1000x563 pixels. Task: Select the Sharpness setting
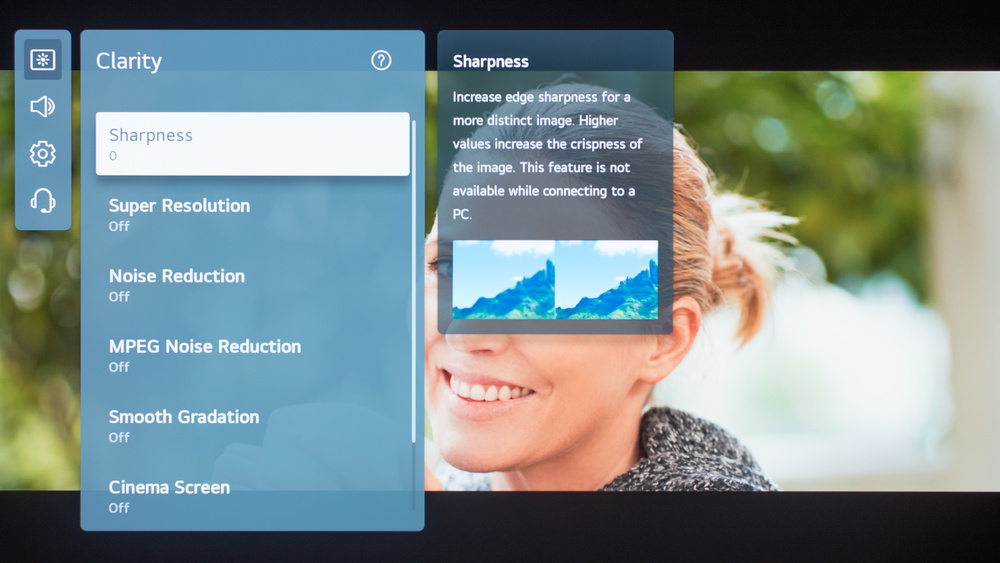pos(252,144)
